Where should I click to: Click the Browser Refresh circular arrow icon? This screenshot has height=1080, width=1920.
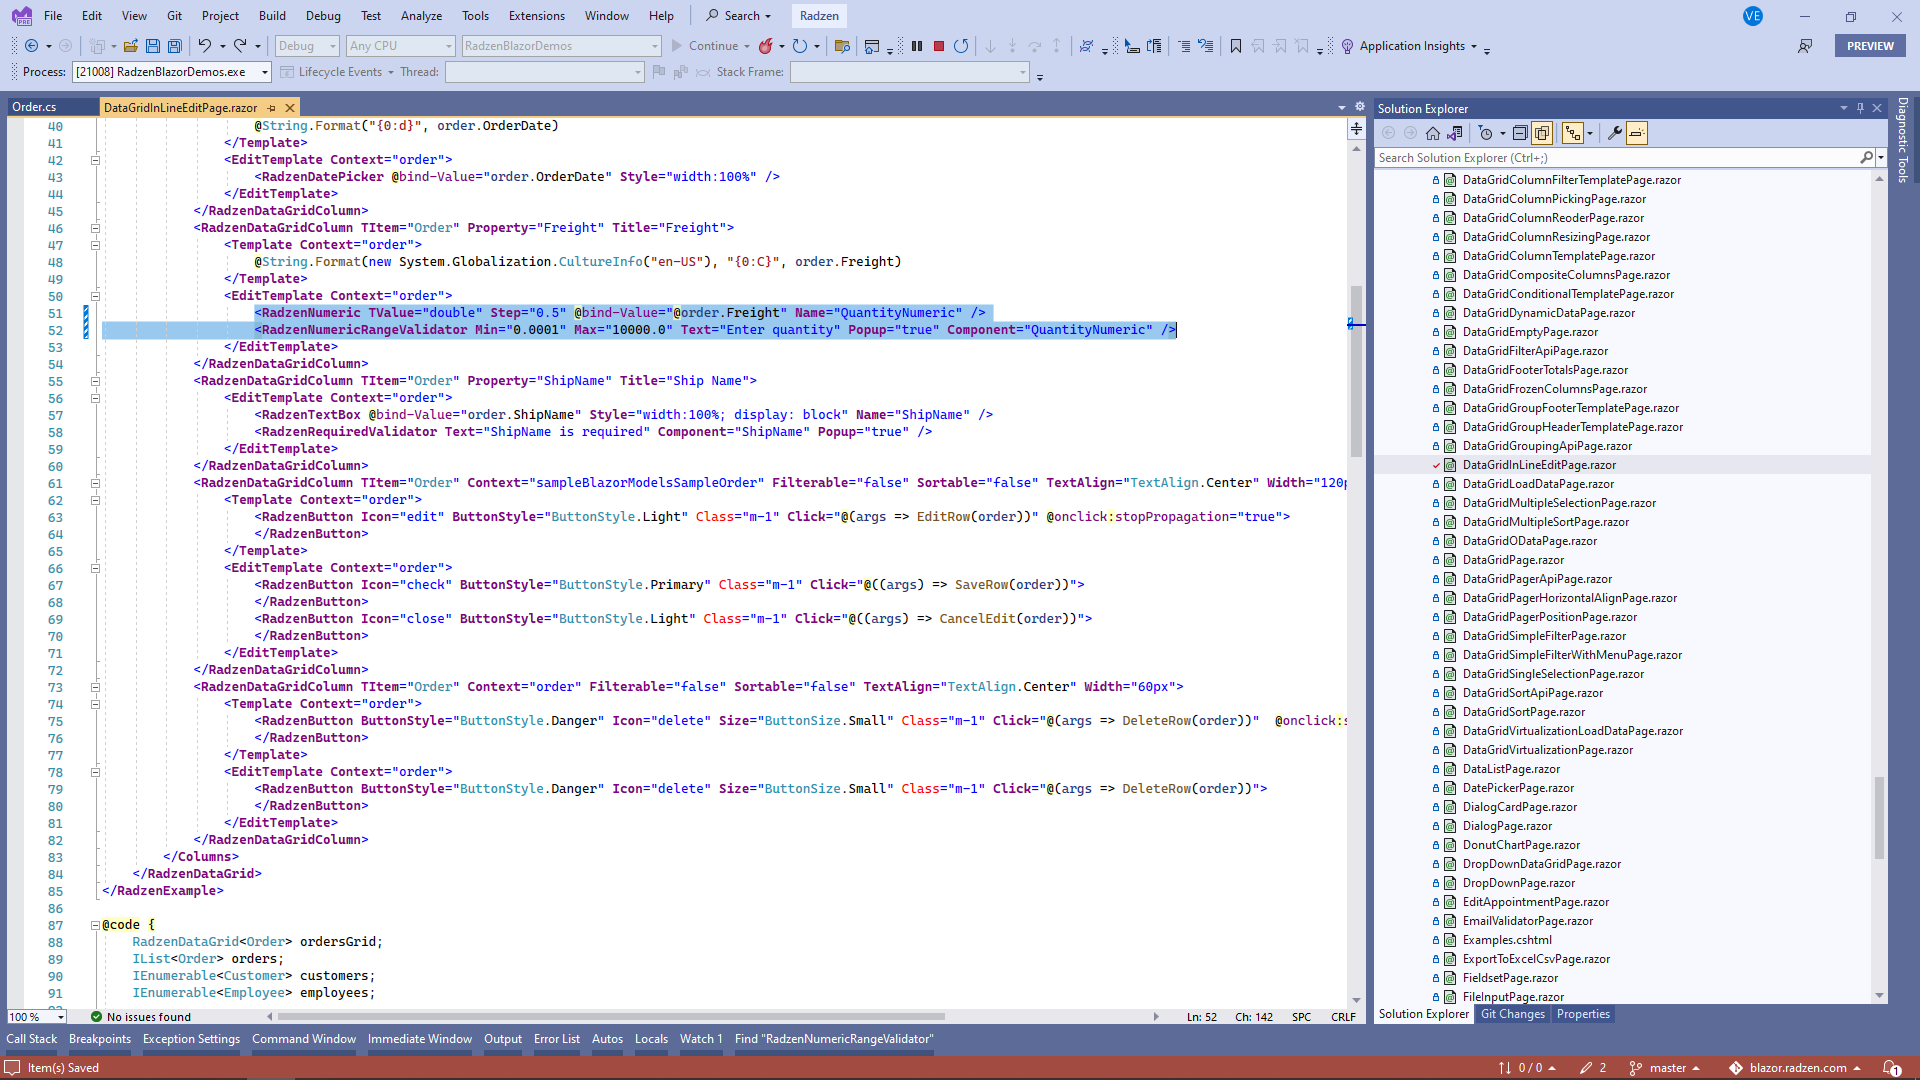tap(800, 46)
